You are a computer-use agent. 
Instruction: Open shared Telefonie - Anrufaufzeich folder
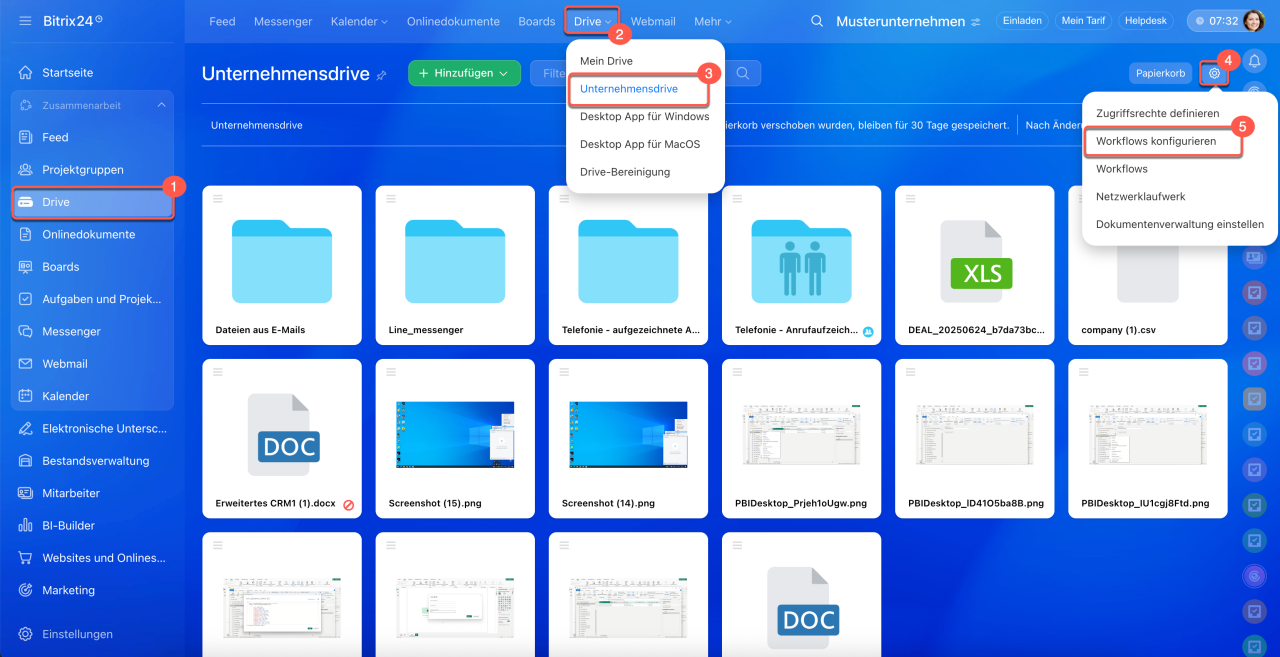[x=801, y=263]
